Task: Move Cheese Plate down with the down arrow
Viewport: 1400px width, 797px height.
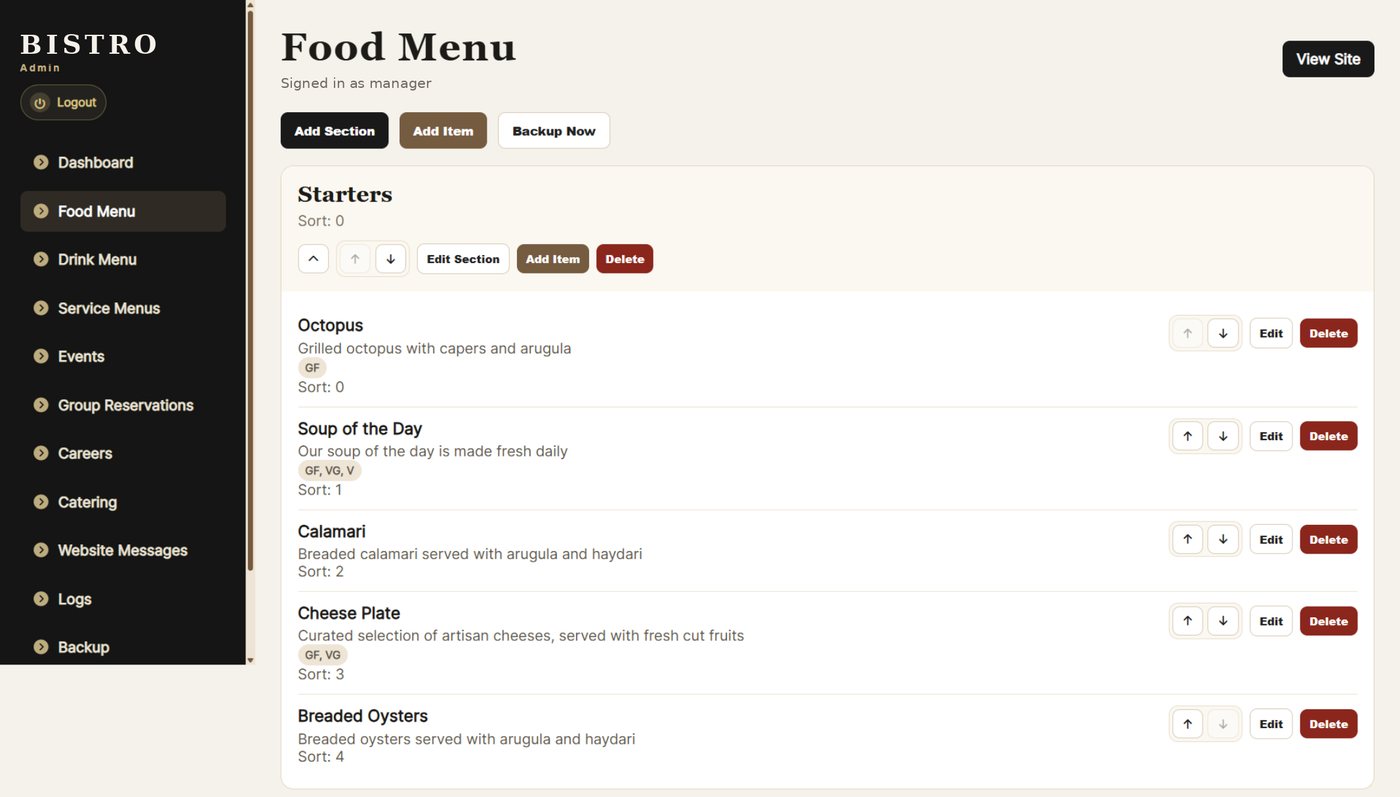Action: coord(1223,621)
